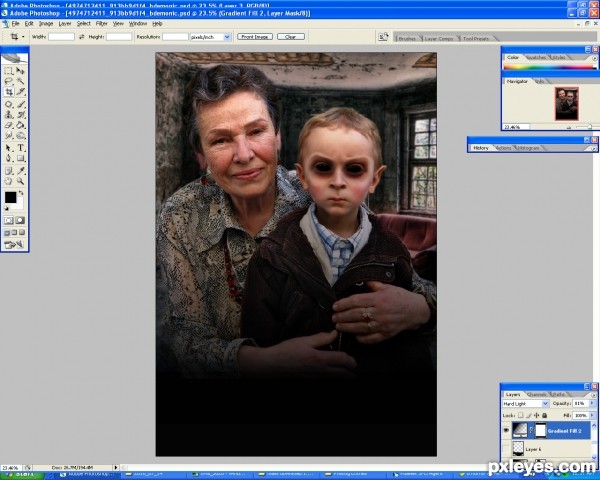The height and width of the screenshot is (480, 600).
Task: Select the Rectangular Marquee tool
Action: coord(8,71)
